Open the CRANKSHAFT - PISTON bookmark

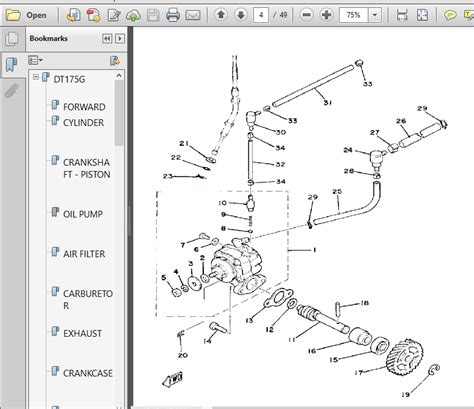(86, 168)
